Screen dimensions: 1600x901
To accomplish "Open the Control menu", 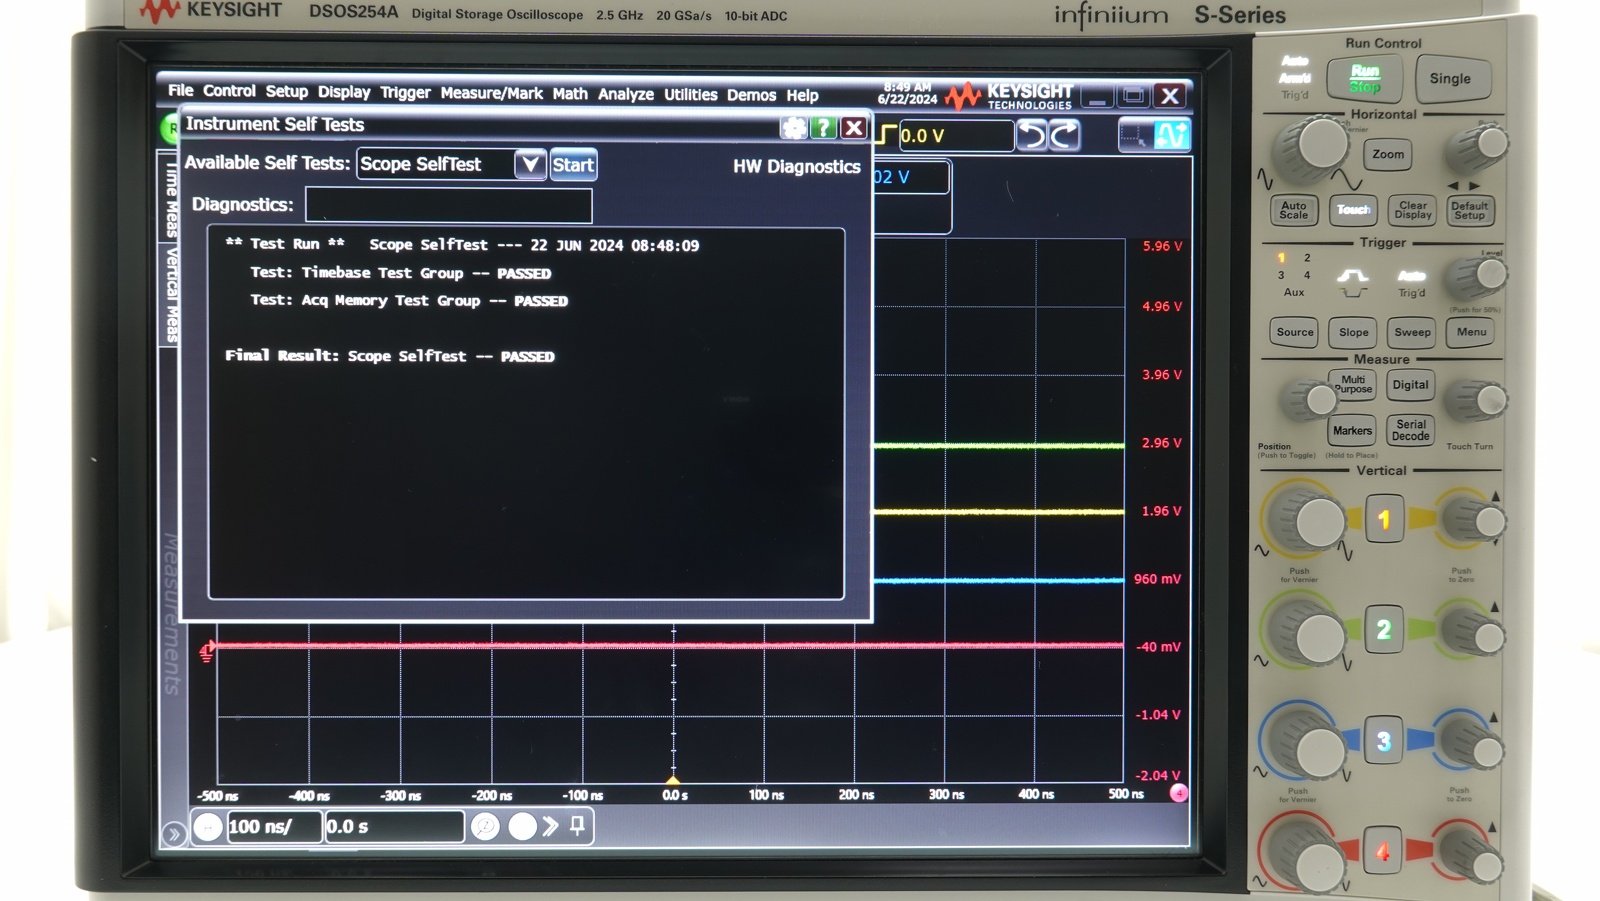I will tap(229, 91).
